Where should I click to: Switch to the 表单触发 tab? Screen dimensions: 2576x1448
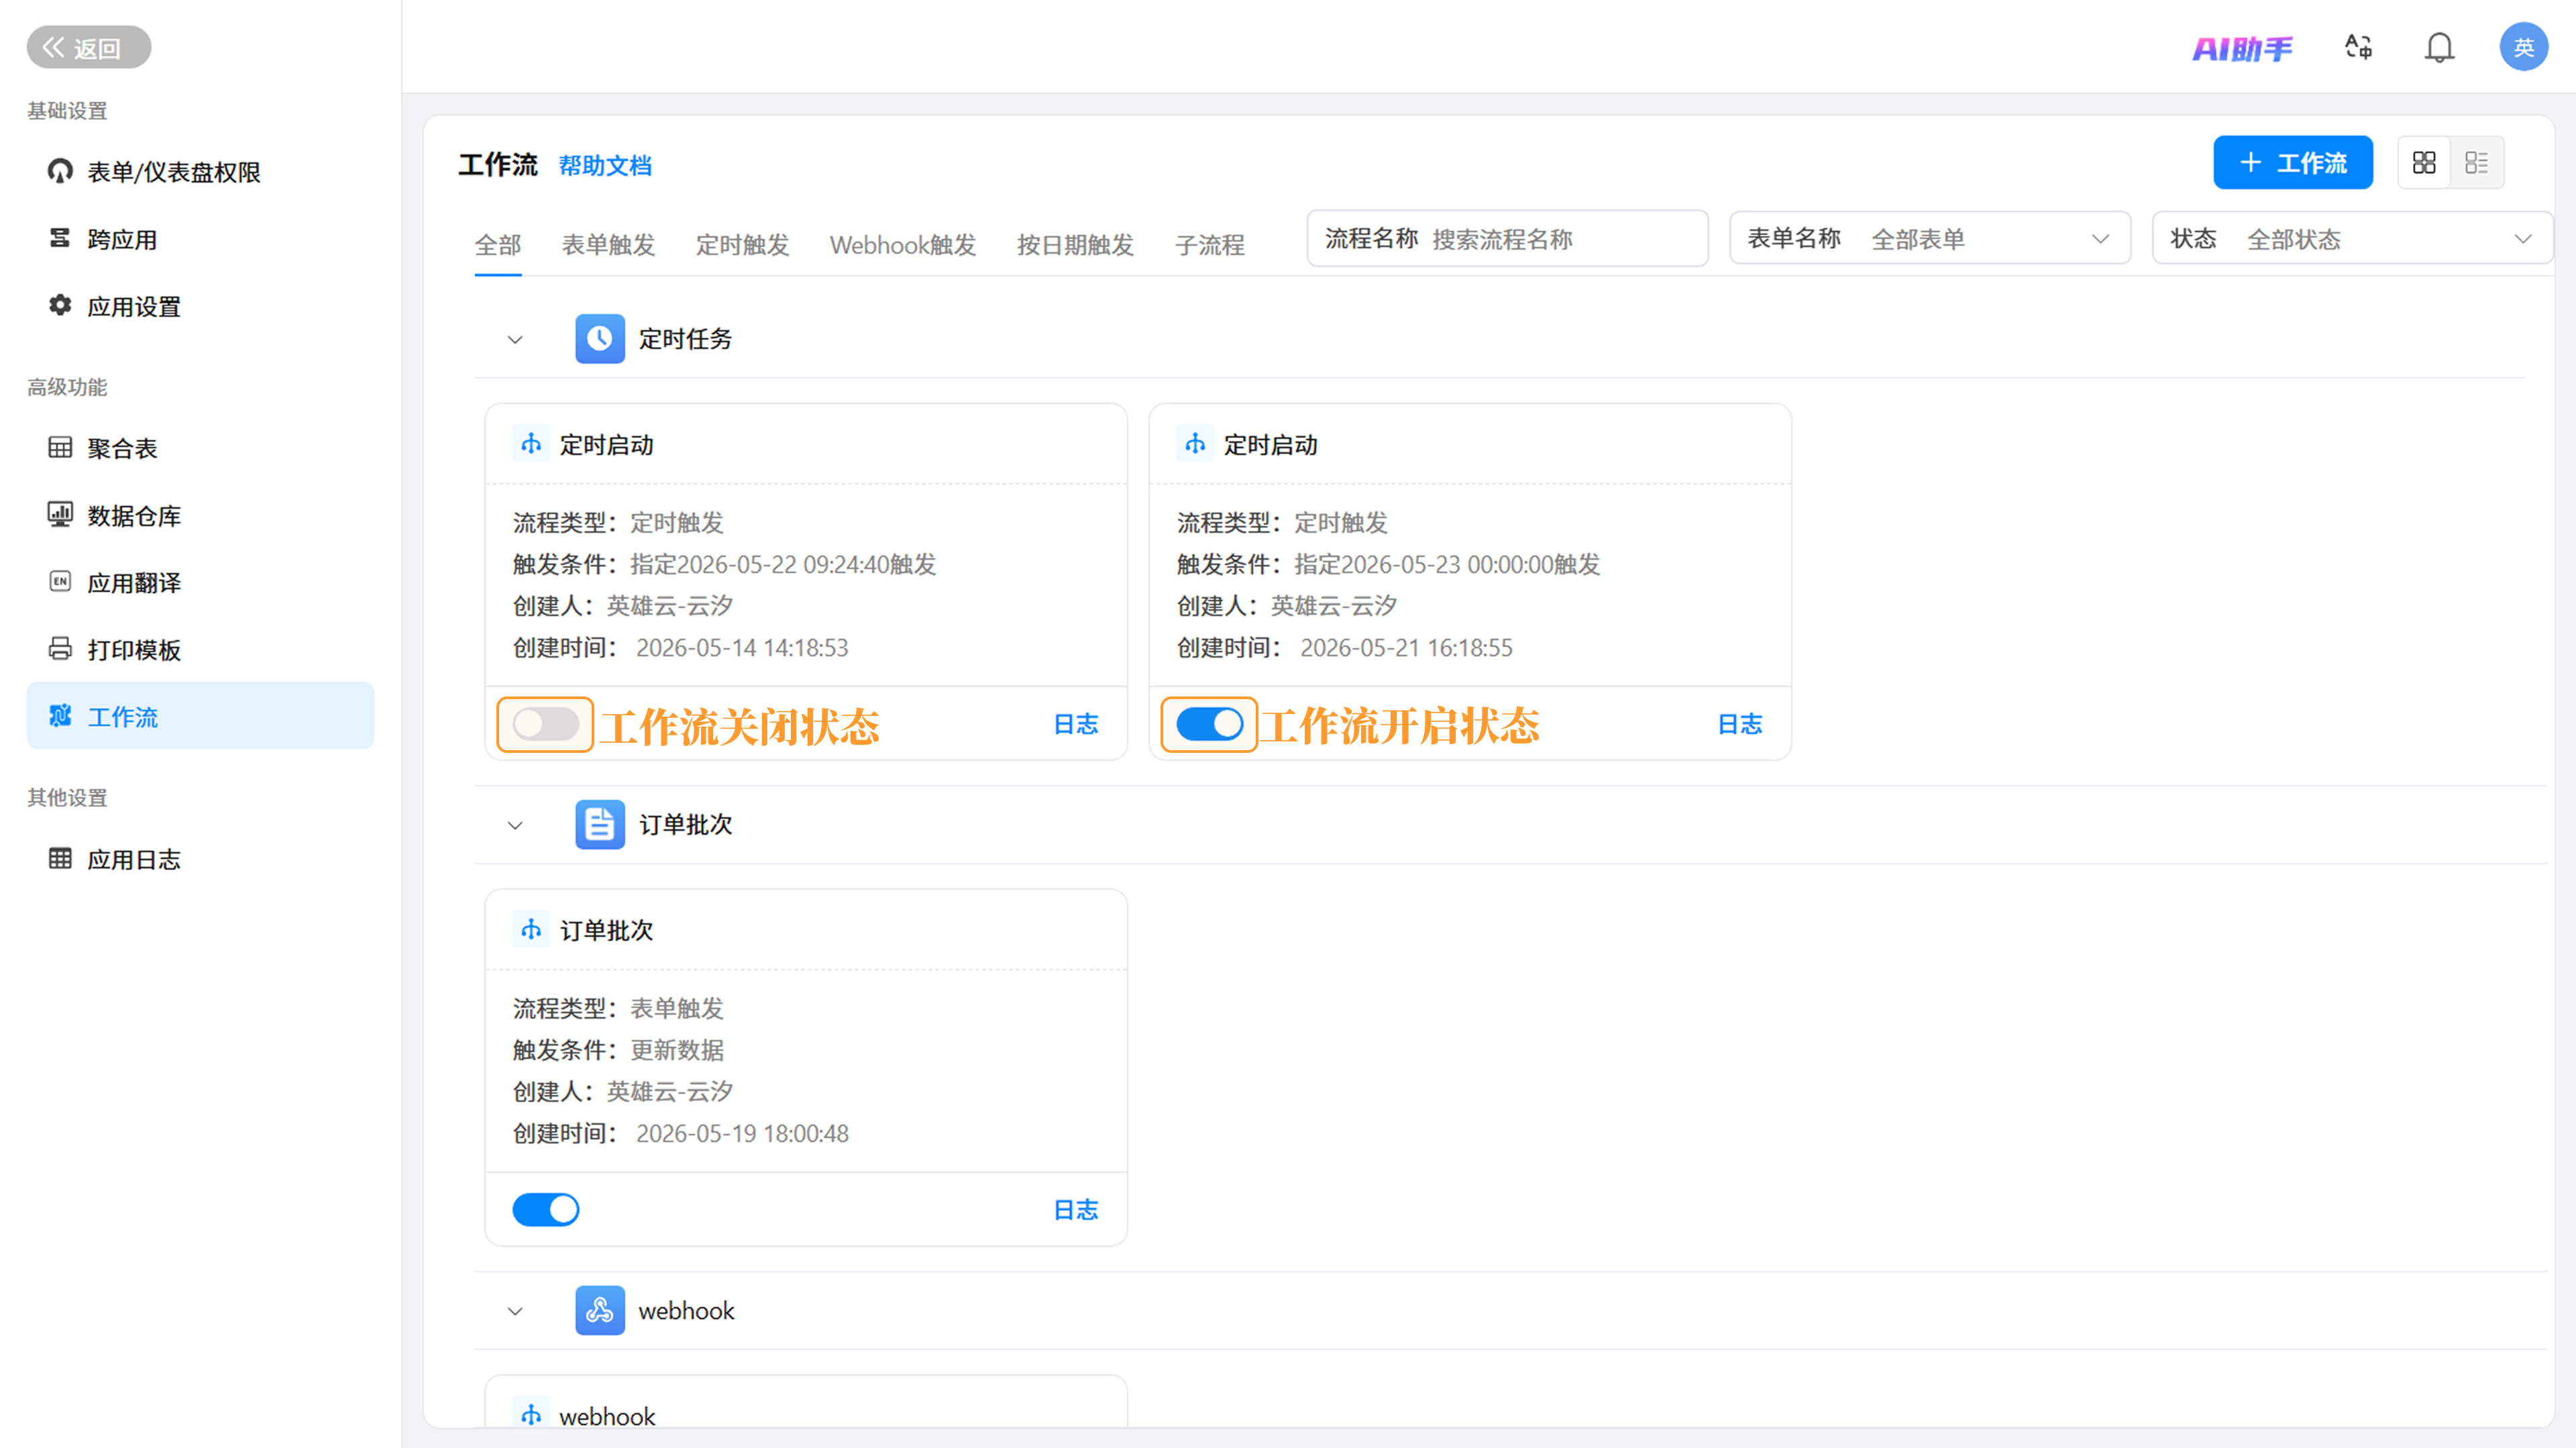[608, 244]
